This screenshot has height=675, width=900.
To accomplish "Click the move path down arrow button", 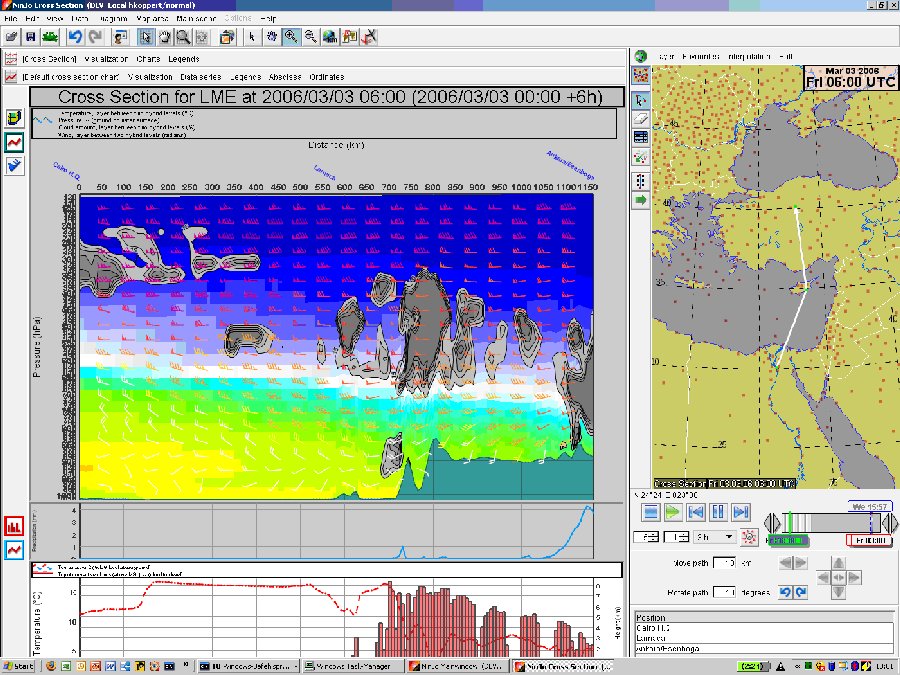I will (839, 592).
